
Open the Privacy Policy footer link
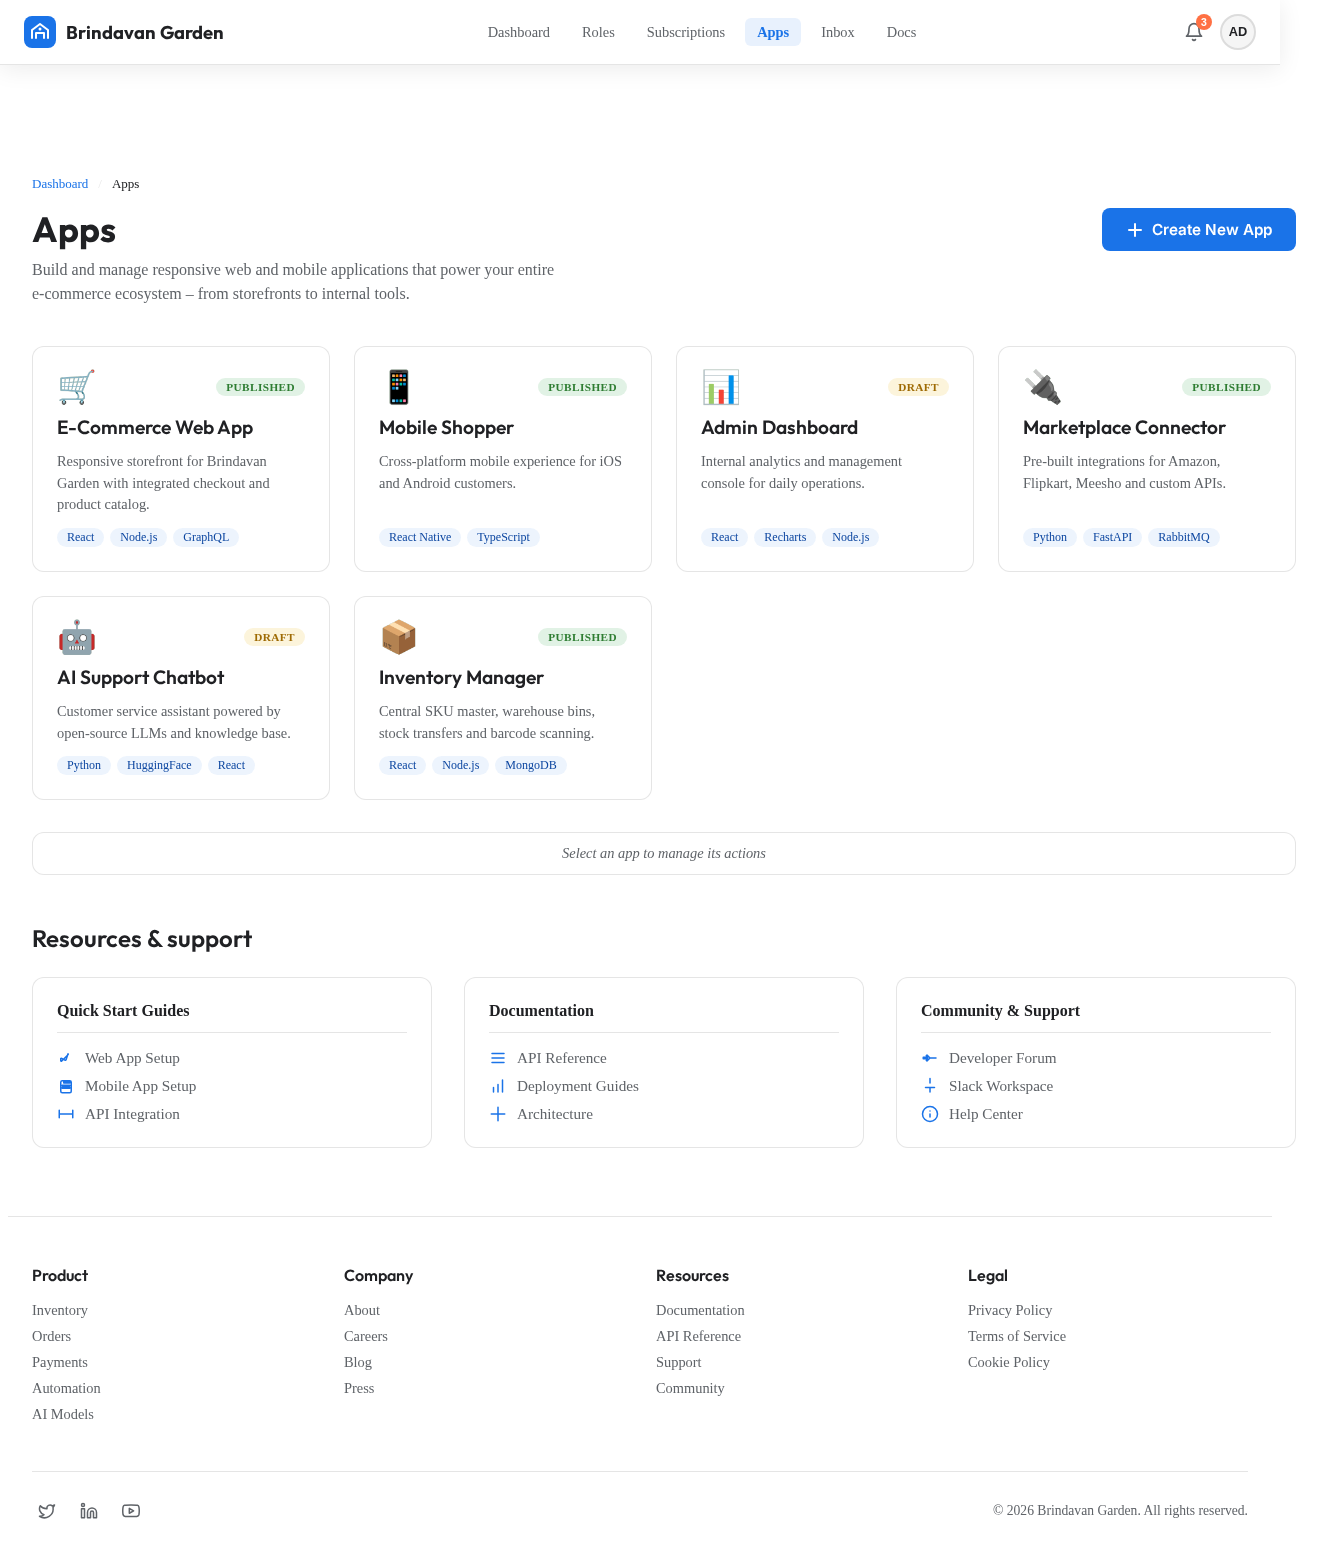(1010, 1310)
